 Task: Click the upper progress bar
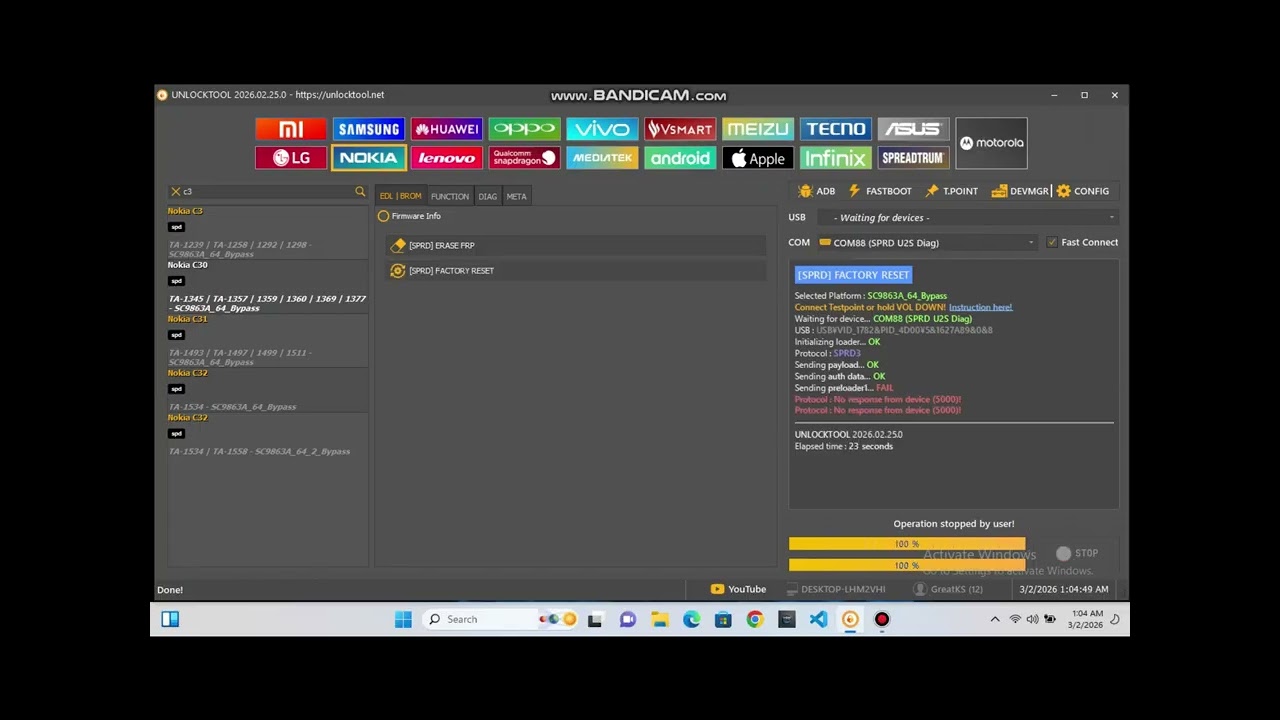coord(907,544)
